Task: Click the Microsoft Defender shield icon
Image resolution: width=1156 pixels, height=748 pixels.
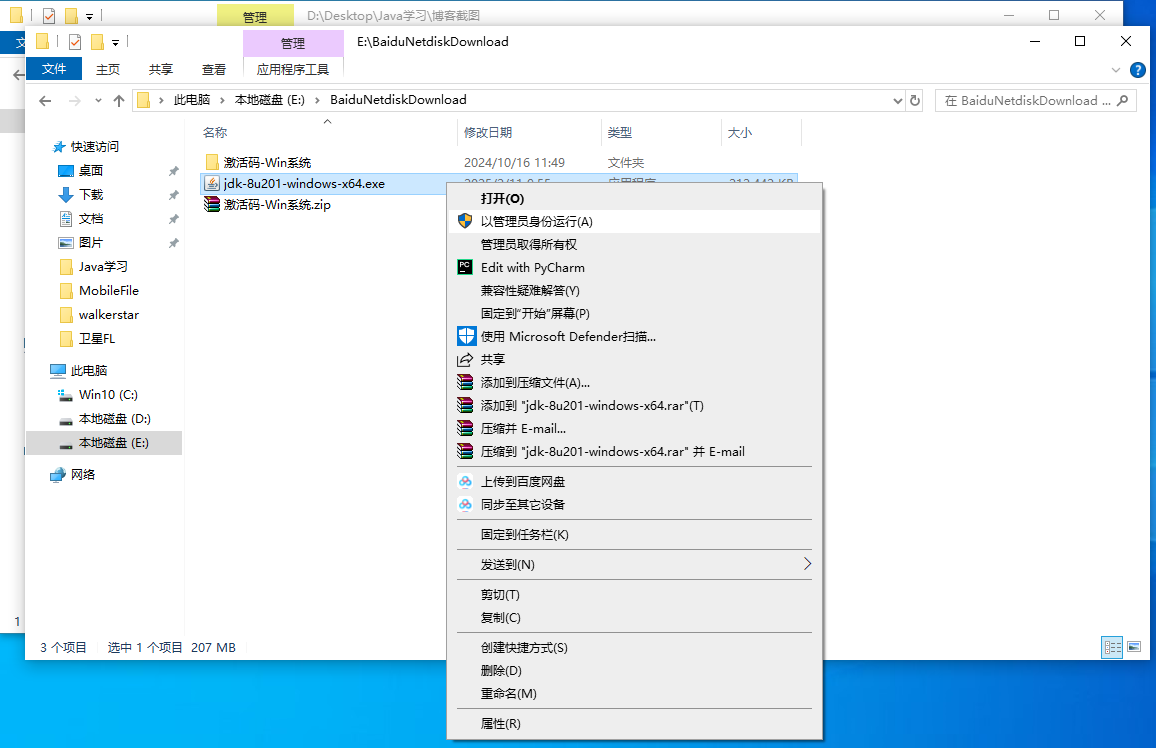Action: (466, 336)
